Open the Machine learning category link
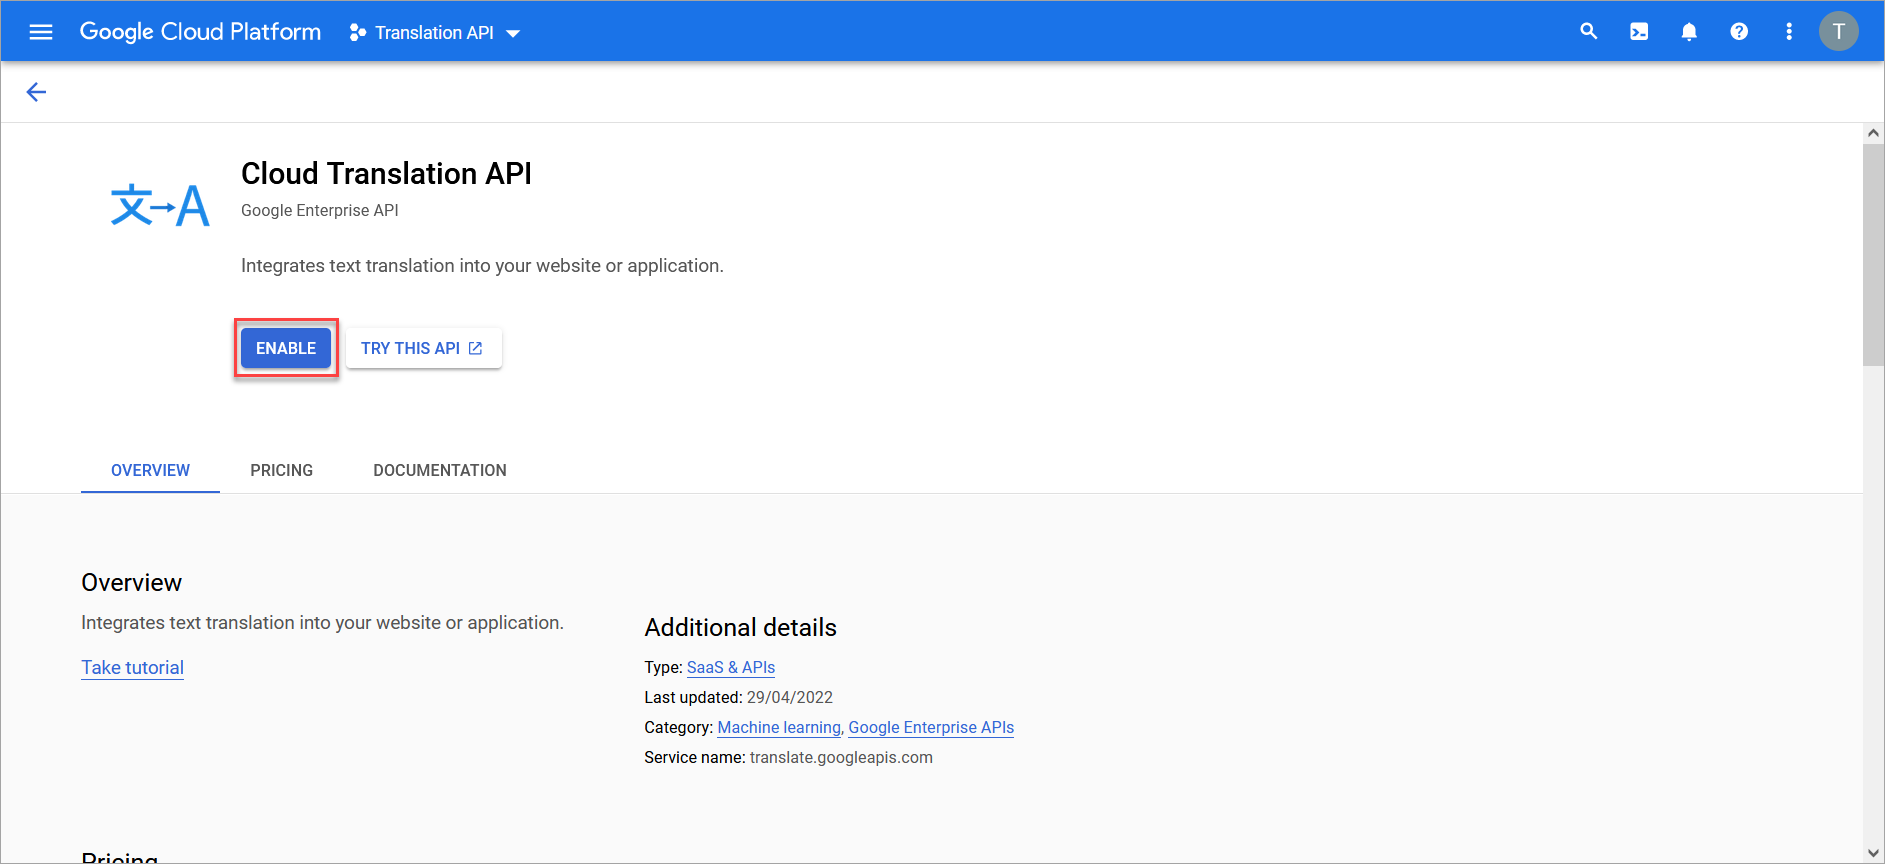1885x864 pixels. tap(779, 727)
